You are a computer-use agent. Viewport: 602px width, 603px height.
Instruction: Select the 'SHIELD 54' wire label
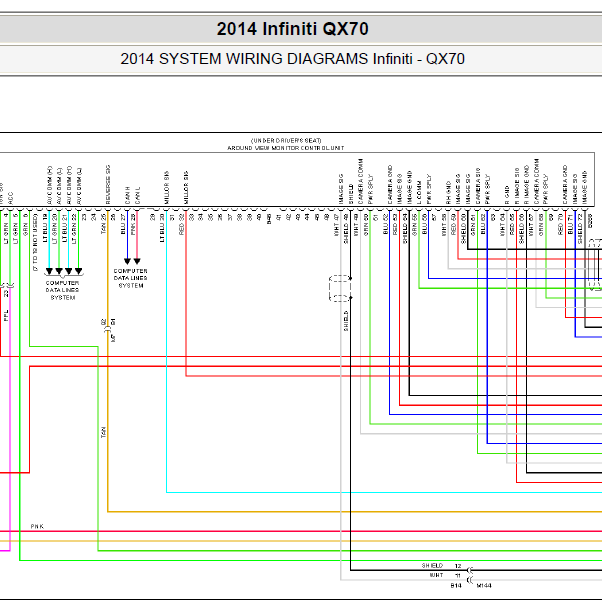click(x=405, y=229)
